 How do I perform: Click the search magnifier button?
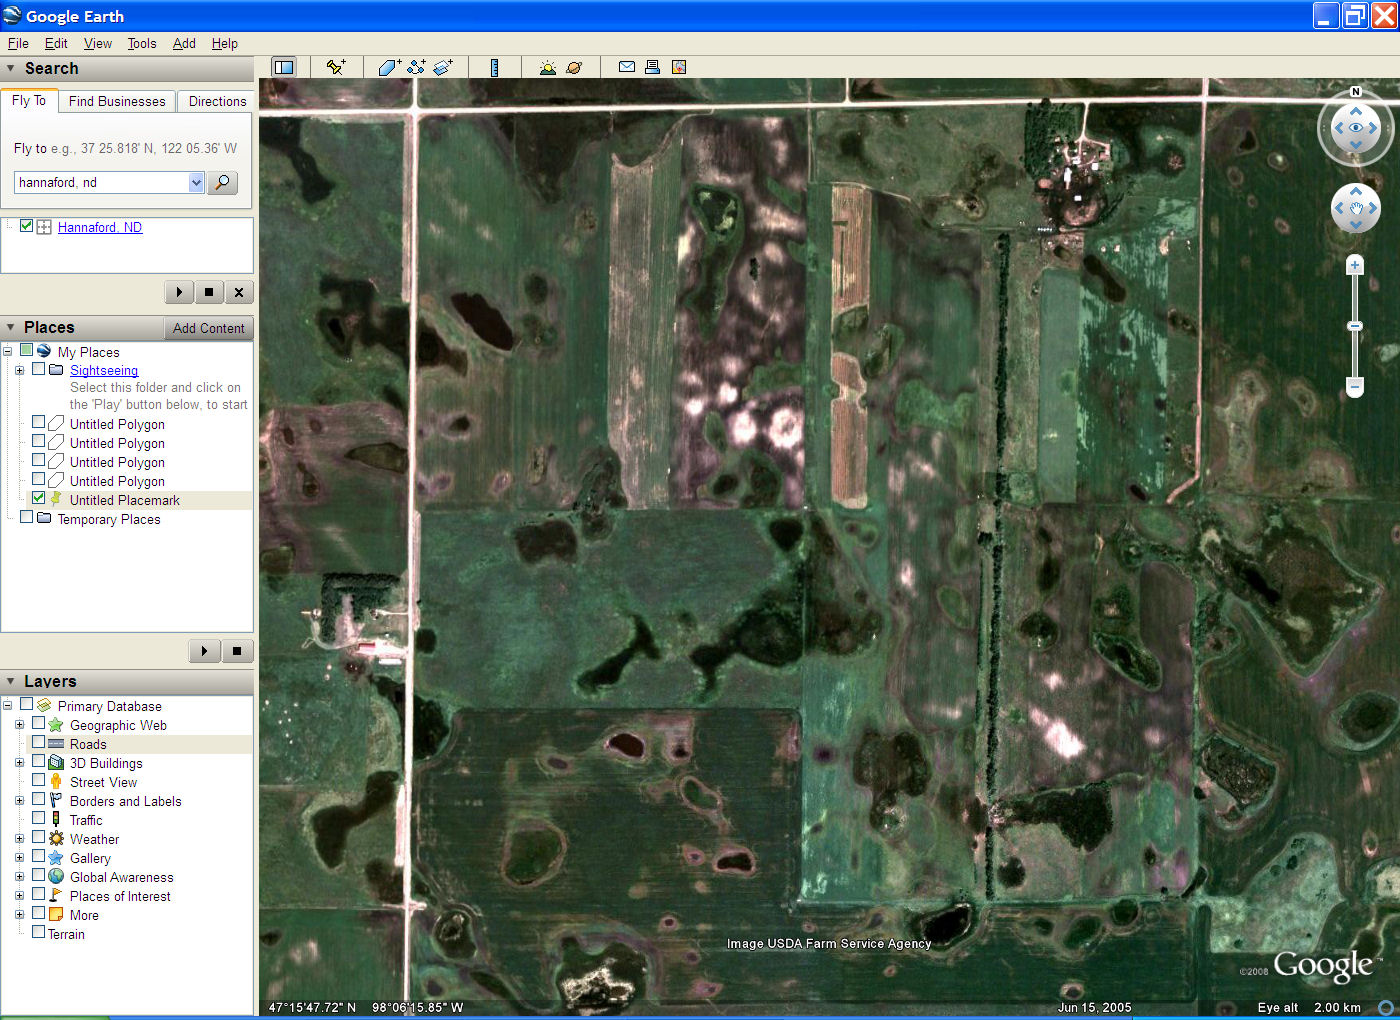[222, 182]
